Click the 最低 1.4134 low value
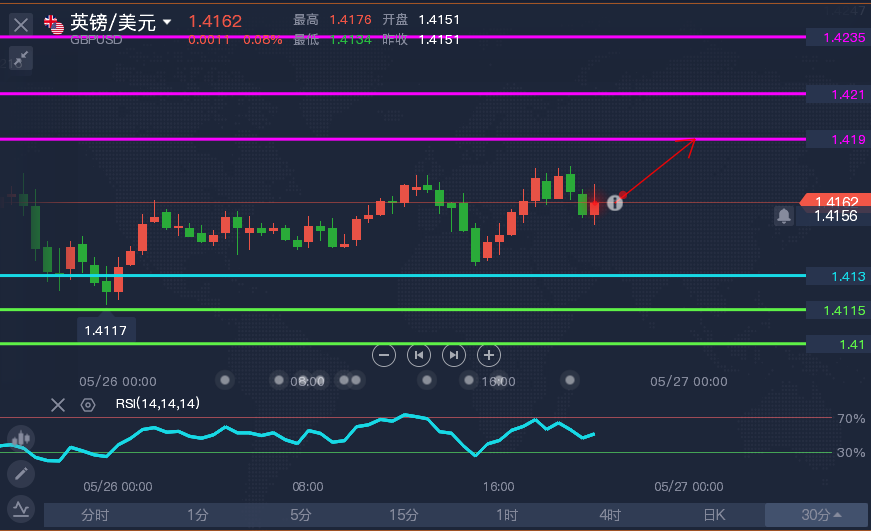The image size is (871, 531). [x=350, y=39]
